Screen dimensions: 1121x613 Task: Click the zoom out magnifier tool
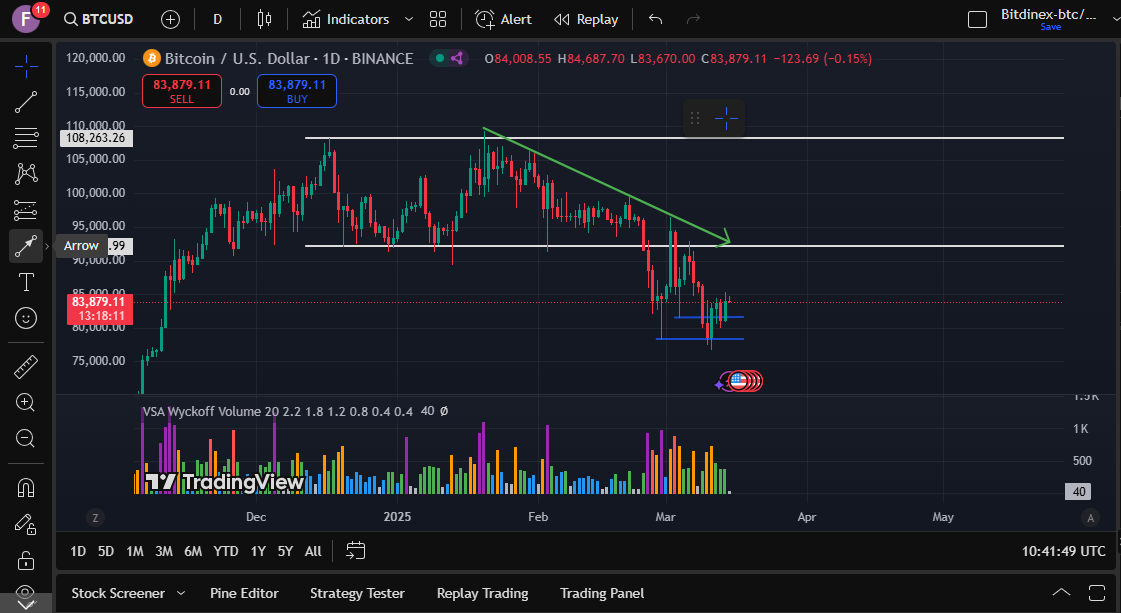tap(26, 438)
